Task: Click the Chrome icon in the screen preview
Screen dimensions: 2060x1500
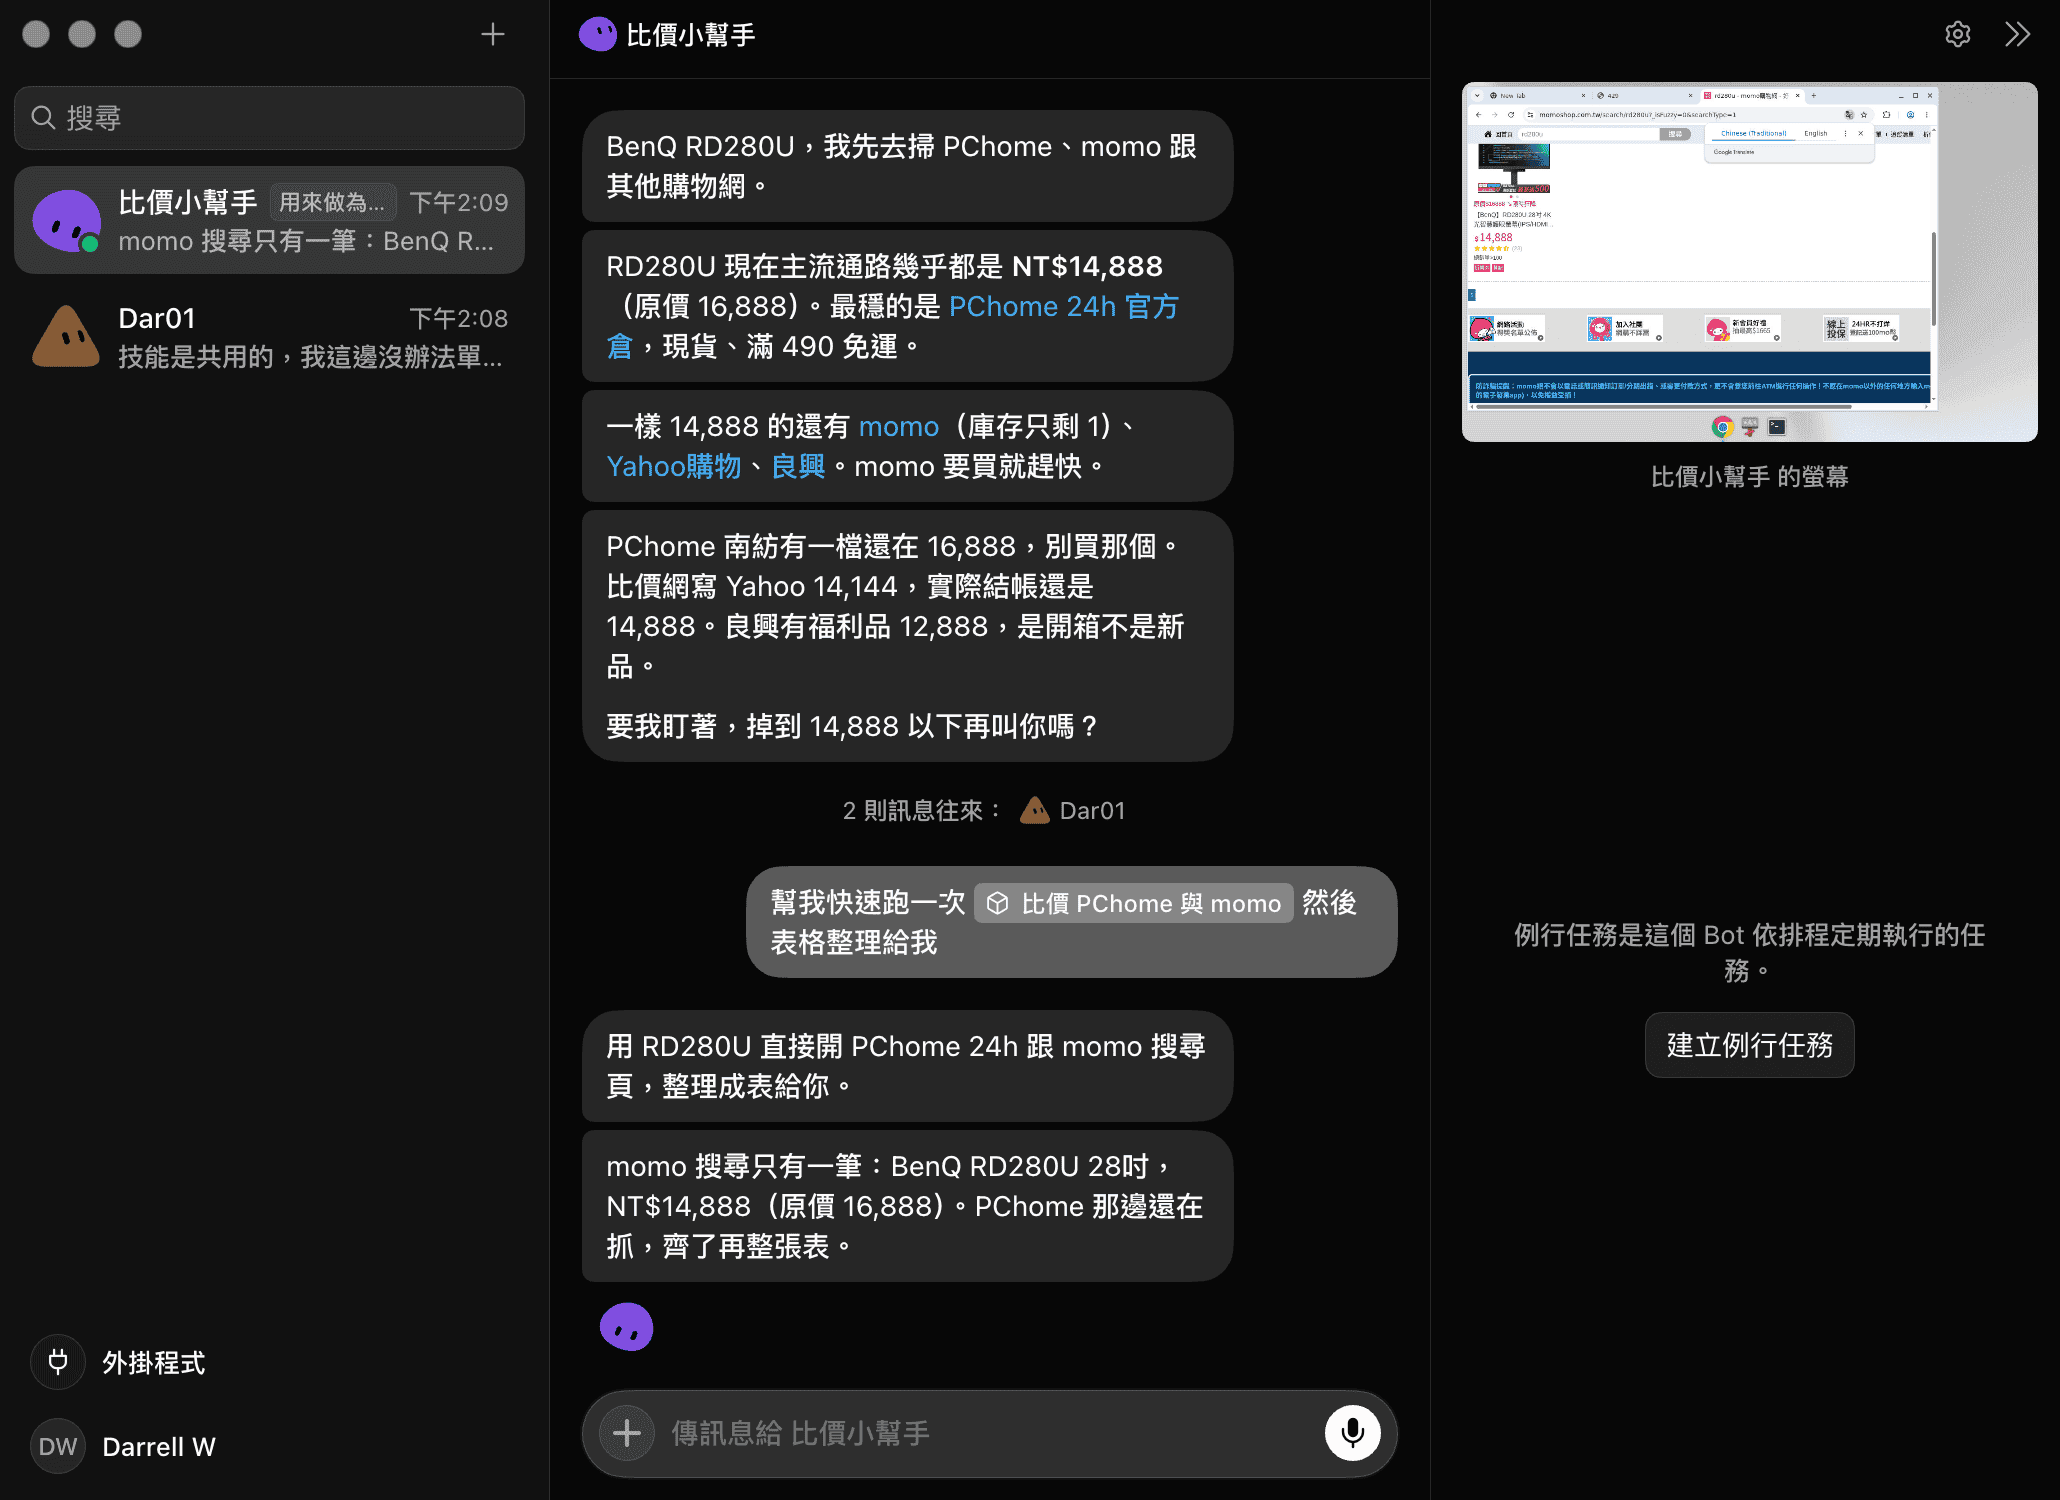Action: tap(1722, 427)
